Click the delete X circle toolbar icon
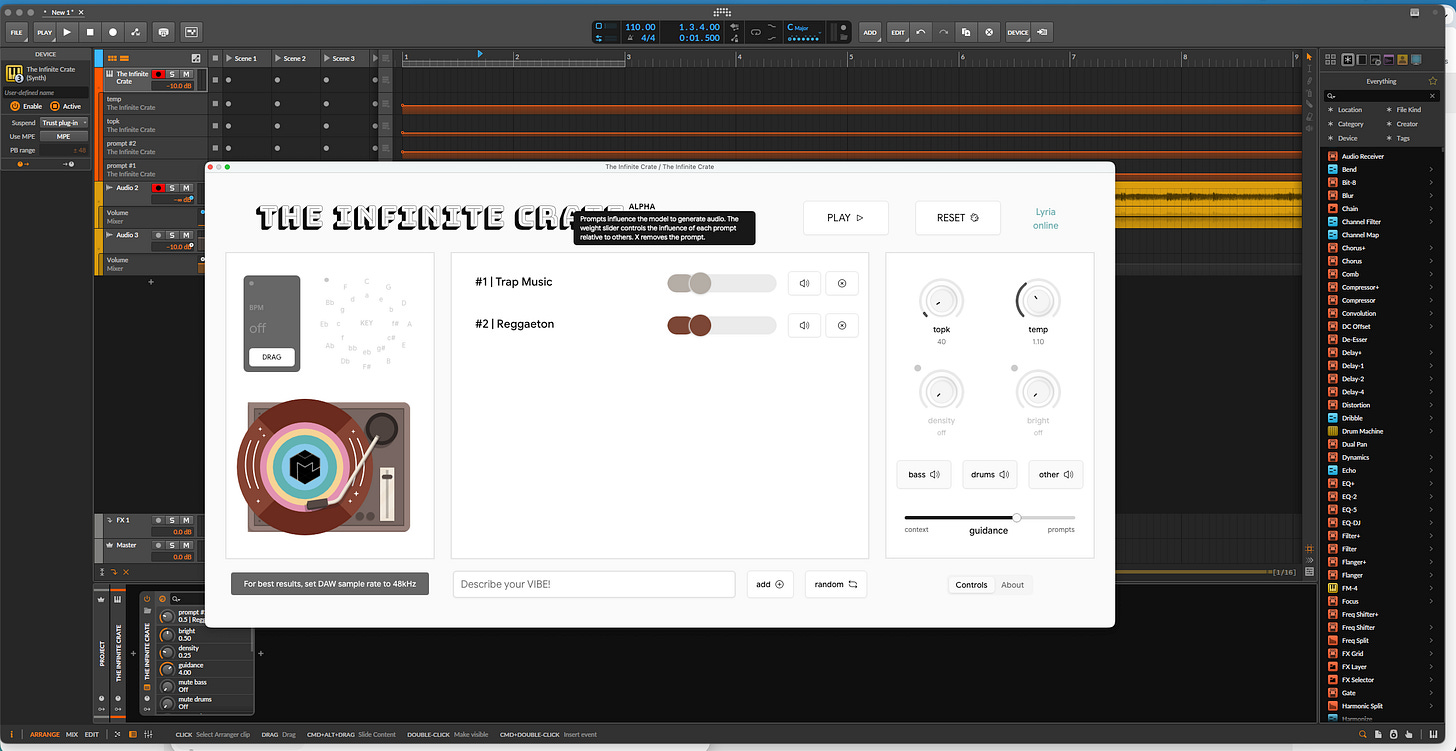The height and width of the screenshot is (751, 1456). [x=989, y=32]
